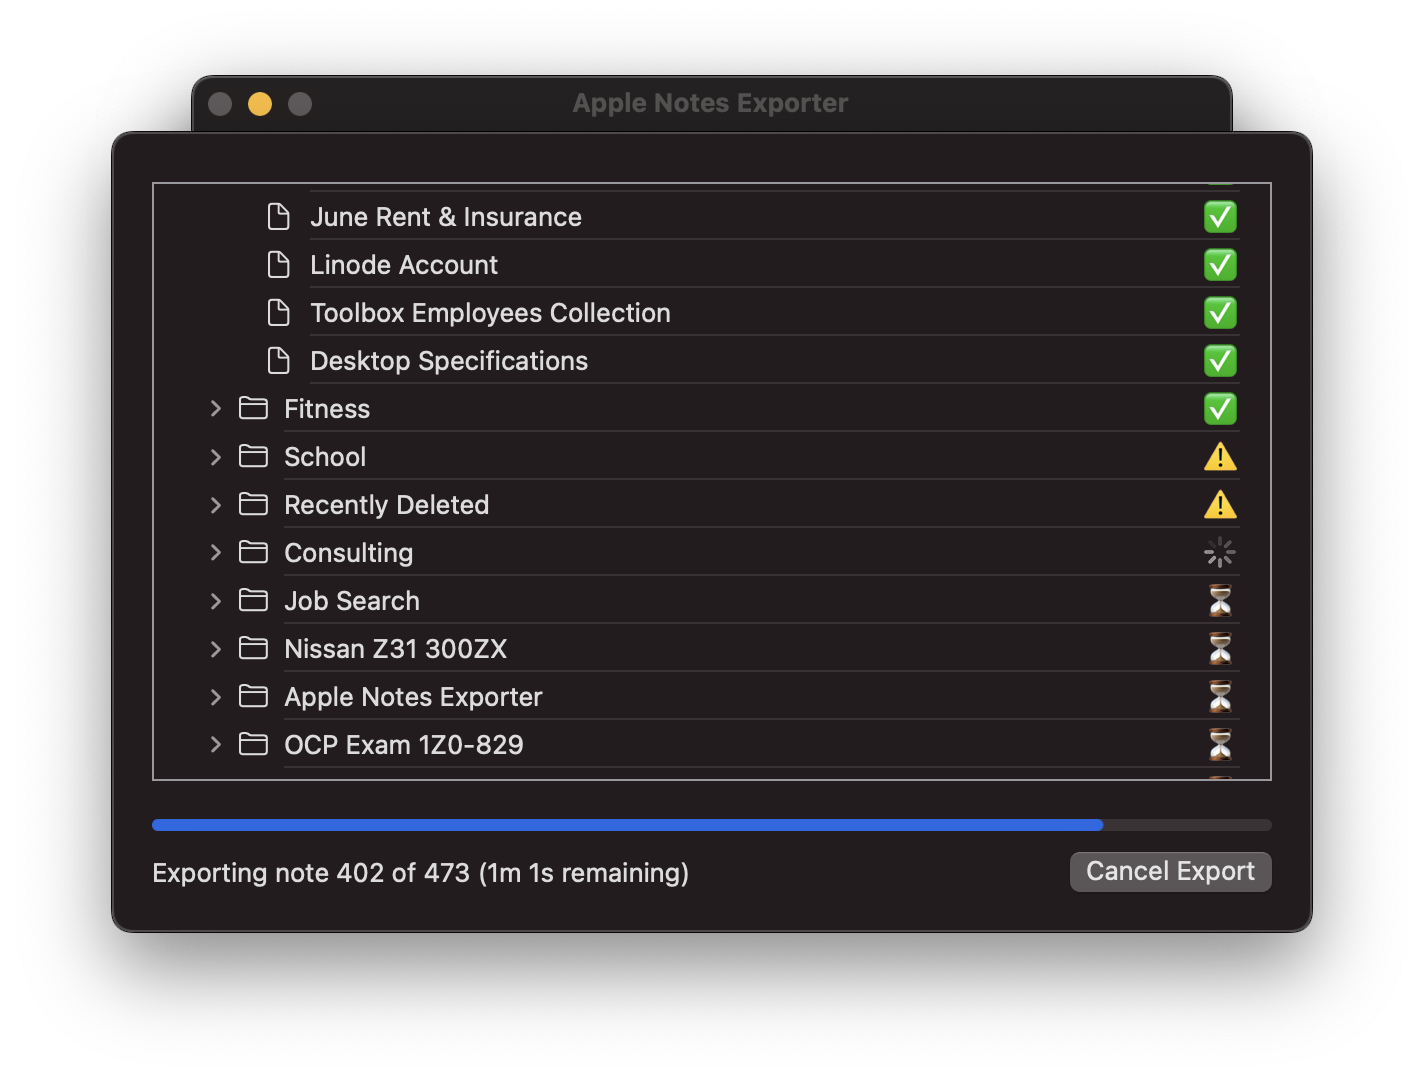Screen dimensions: 1424x1080
Task: Click the School folder icon
Action: pos(254,456)
